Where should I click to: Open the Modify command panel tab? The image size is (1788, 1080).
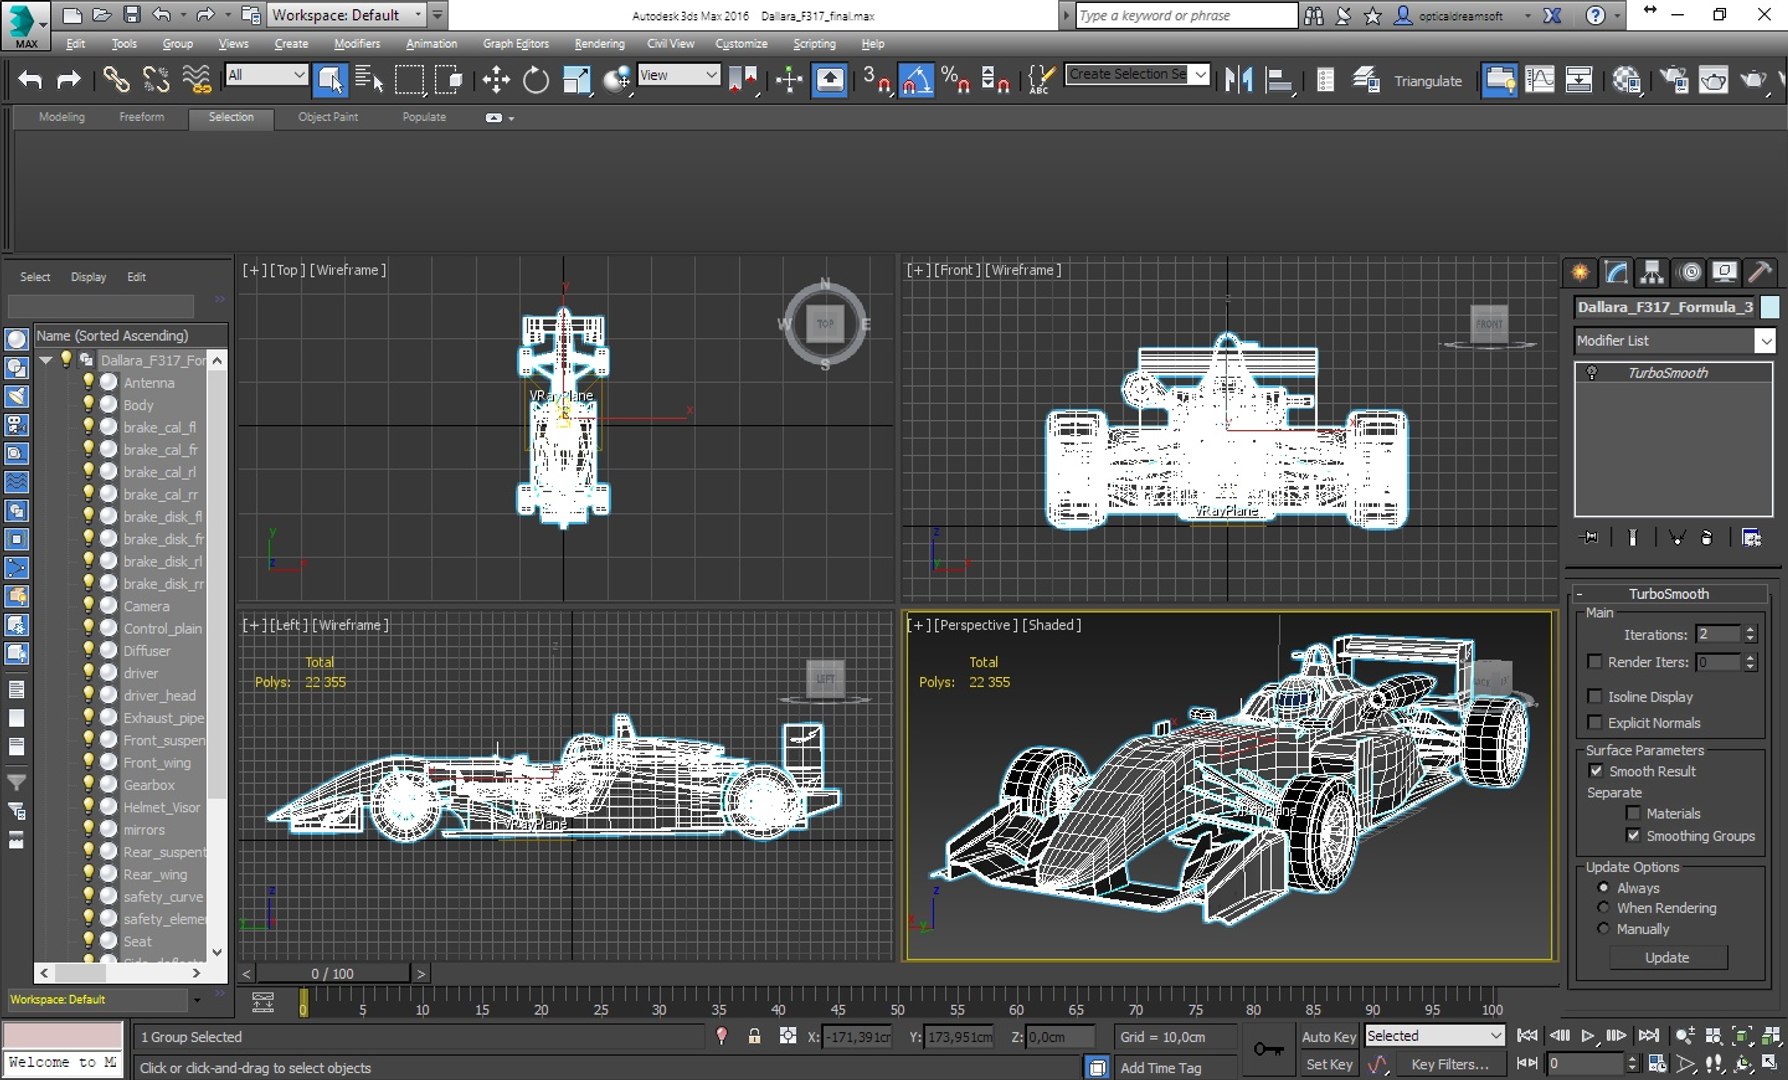point(1616,272)
